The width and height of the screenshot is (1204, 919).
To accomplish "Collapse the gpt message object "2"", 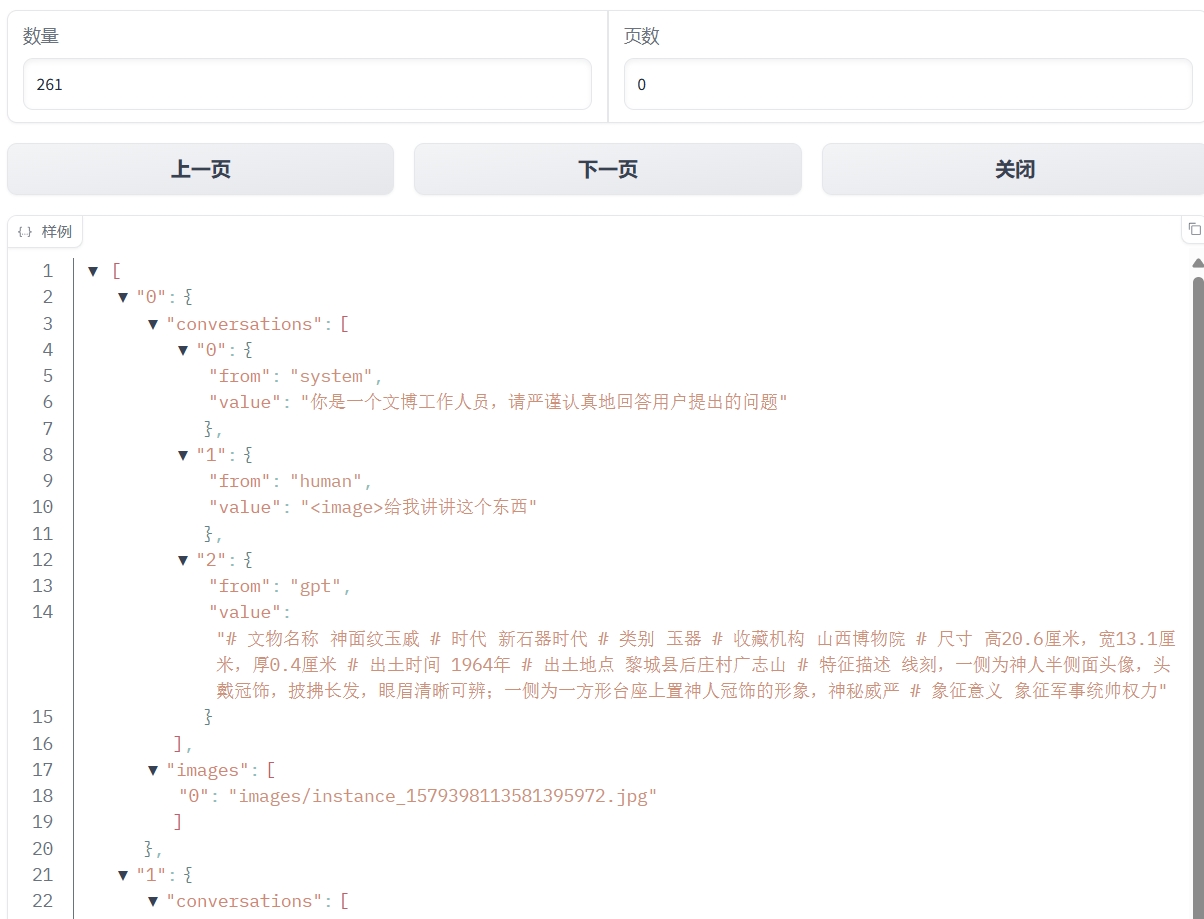I will point(182,560).
